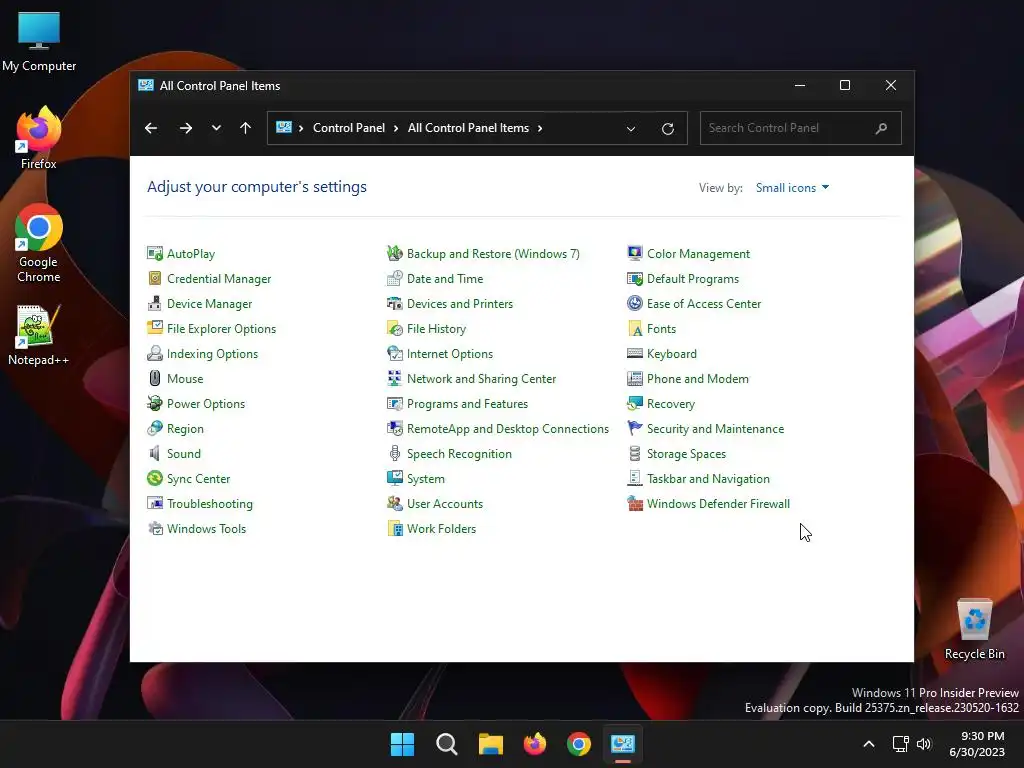The image size is (1024, 768).
Task: Open the Mouse icon
Action: [x=155, y=379]
